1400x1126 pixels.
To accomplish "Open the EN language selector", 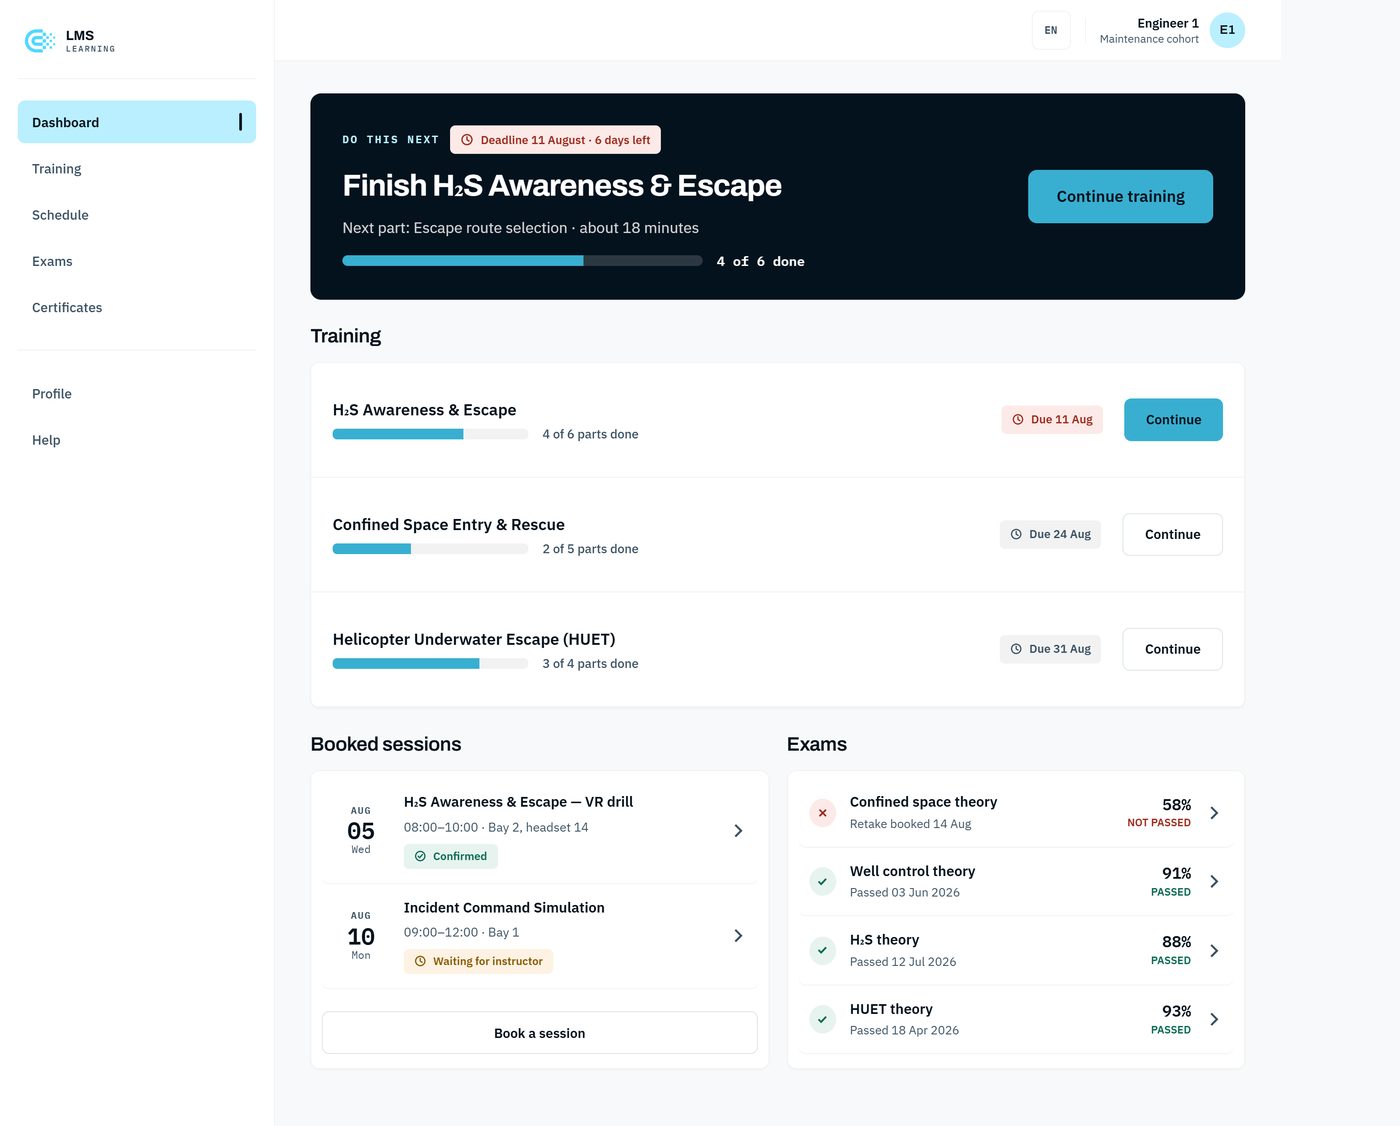I will [x=1051, y=30].
